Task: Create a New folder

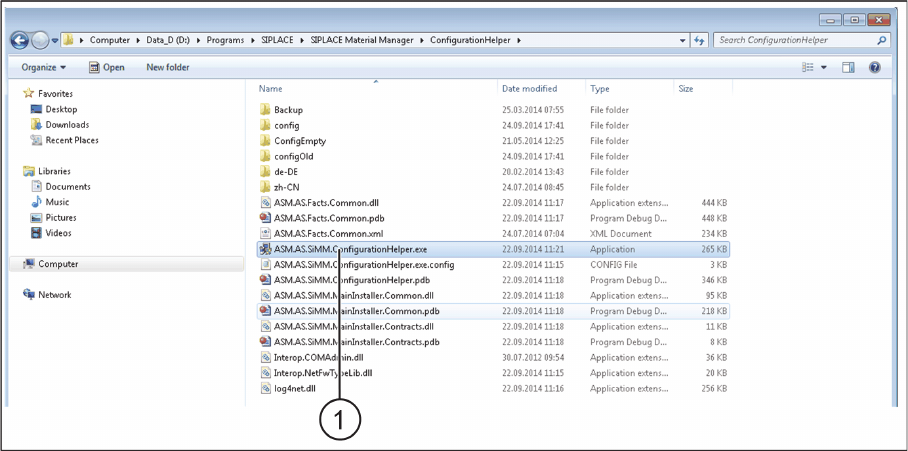Action: click(x=168, y=68)
